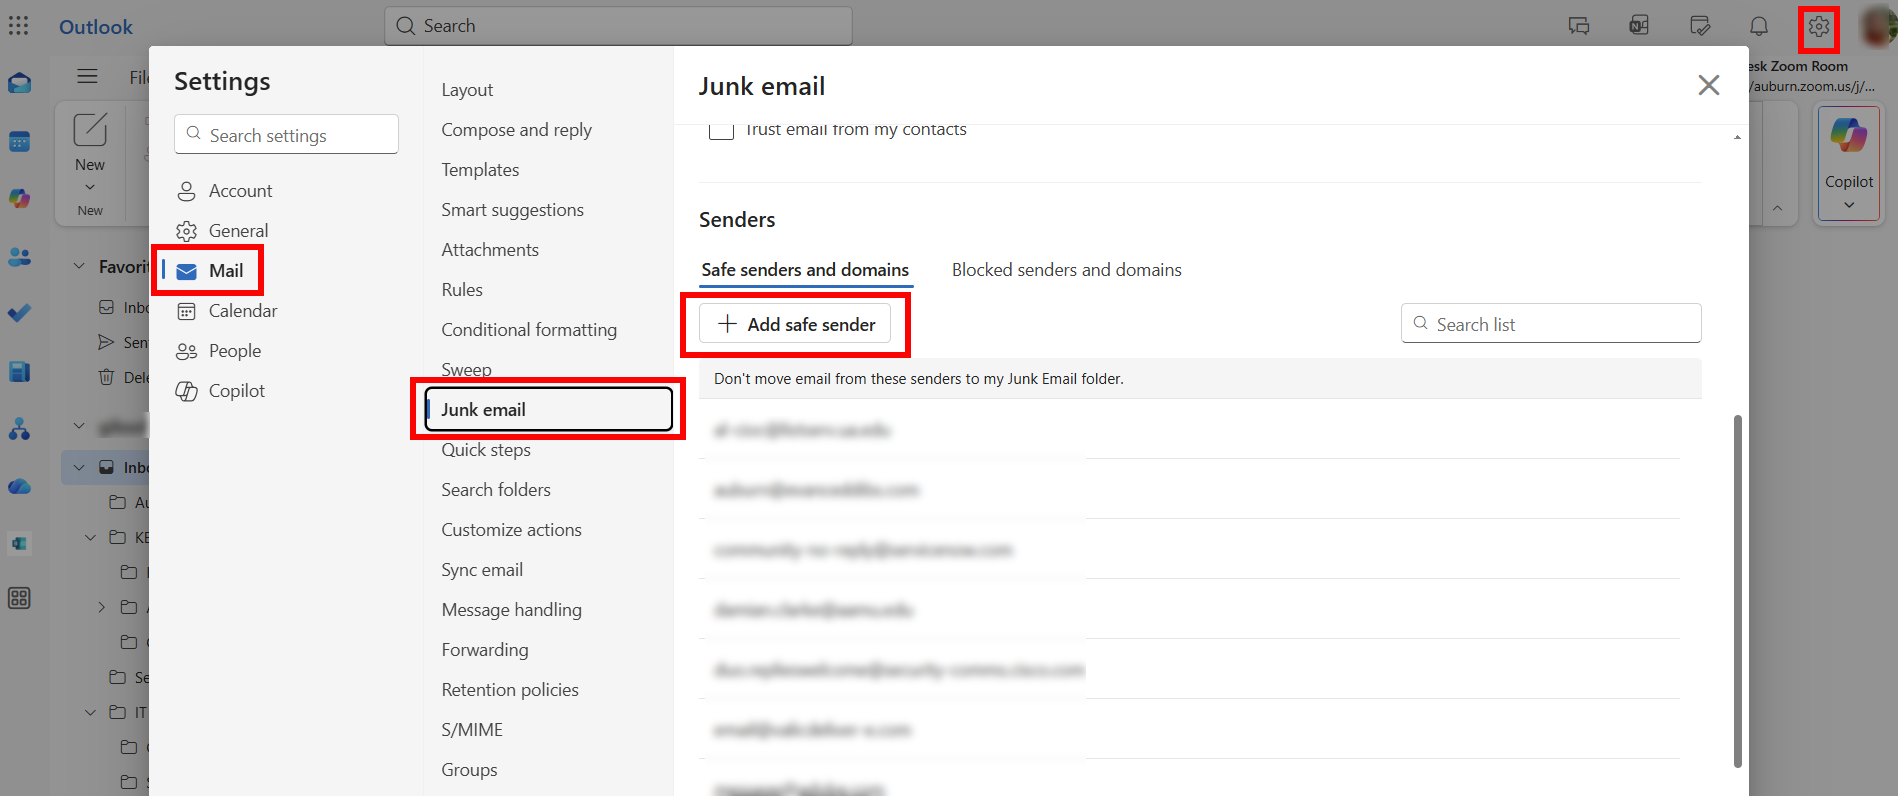Select General settings category
Image resolution: width=1898 pixels, height=796 pixels.
click(238, 231)
